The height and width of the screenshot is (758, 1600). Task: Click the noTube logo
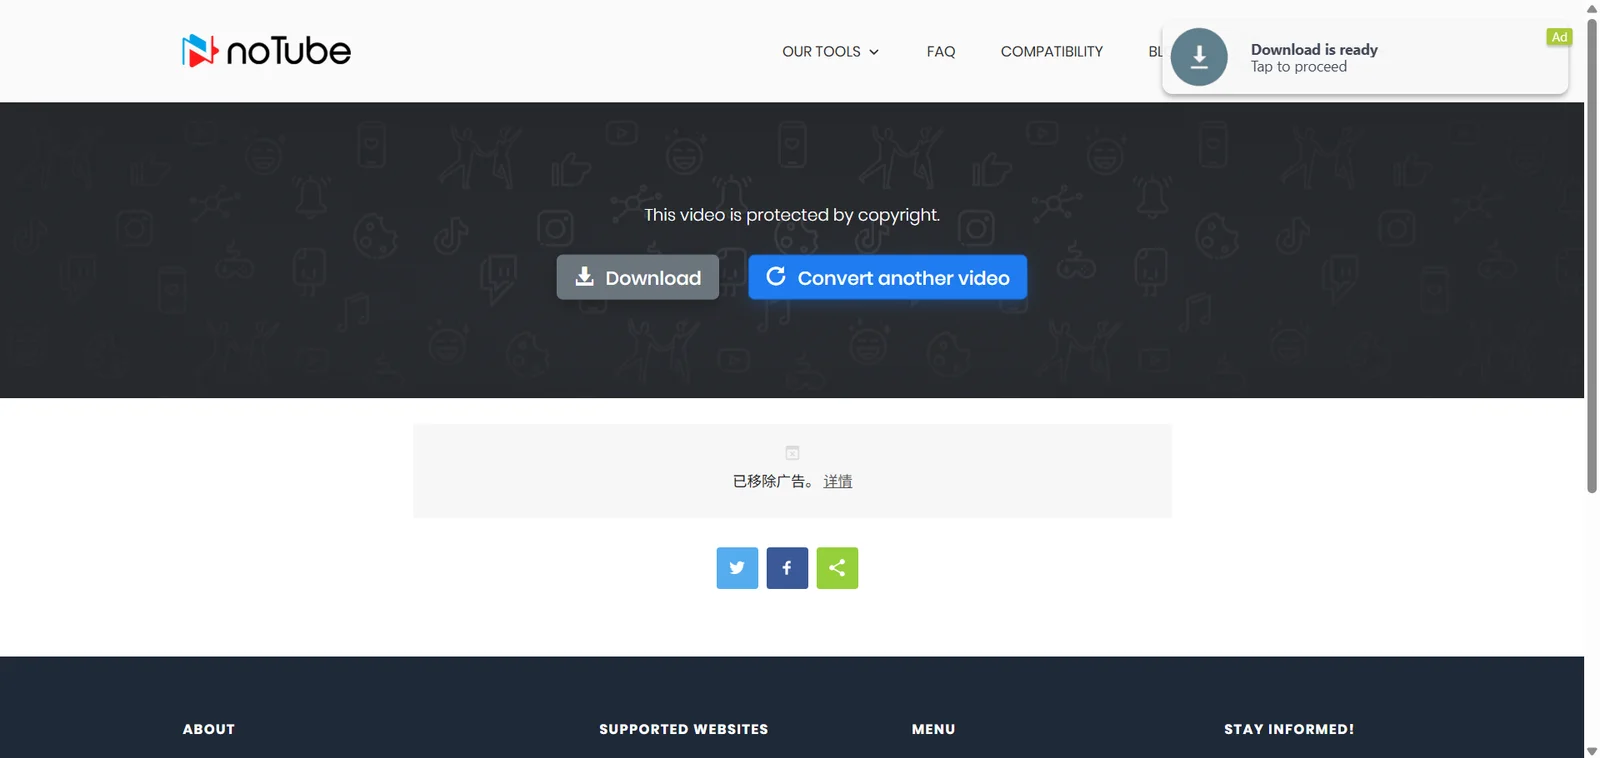click(x=266, y=51)
